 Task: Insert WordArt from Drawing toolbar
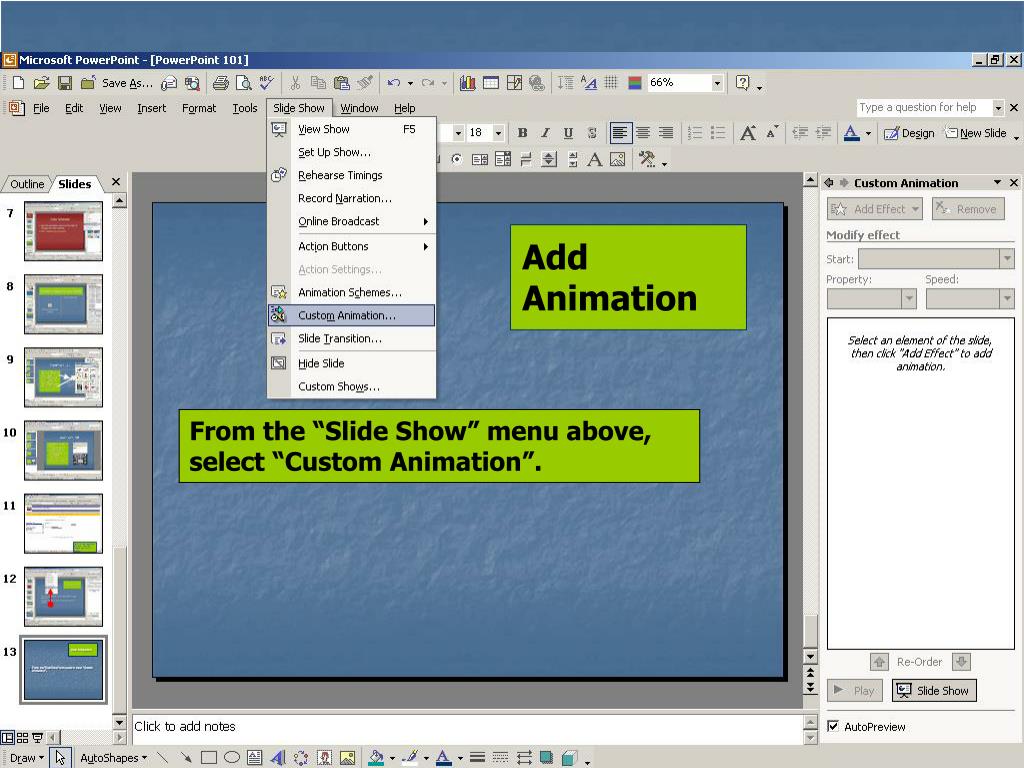point(278,758)
